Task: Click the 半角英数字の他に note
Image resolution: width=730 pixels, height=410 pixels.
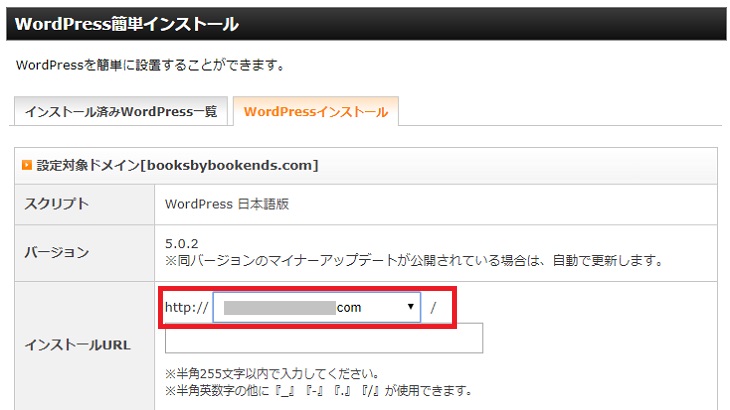Action: coord(319,390)
